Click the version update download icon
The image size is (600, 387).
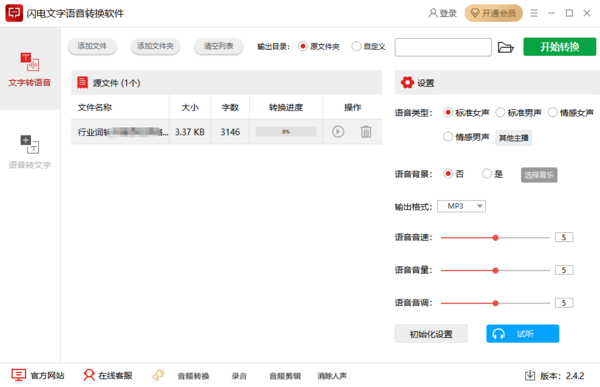click(530, 376)
